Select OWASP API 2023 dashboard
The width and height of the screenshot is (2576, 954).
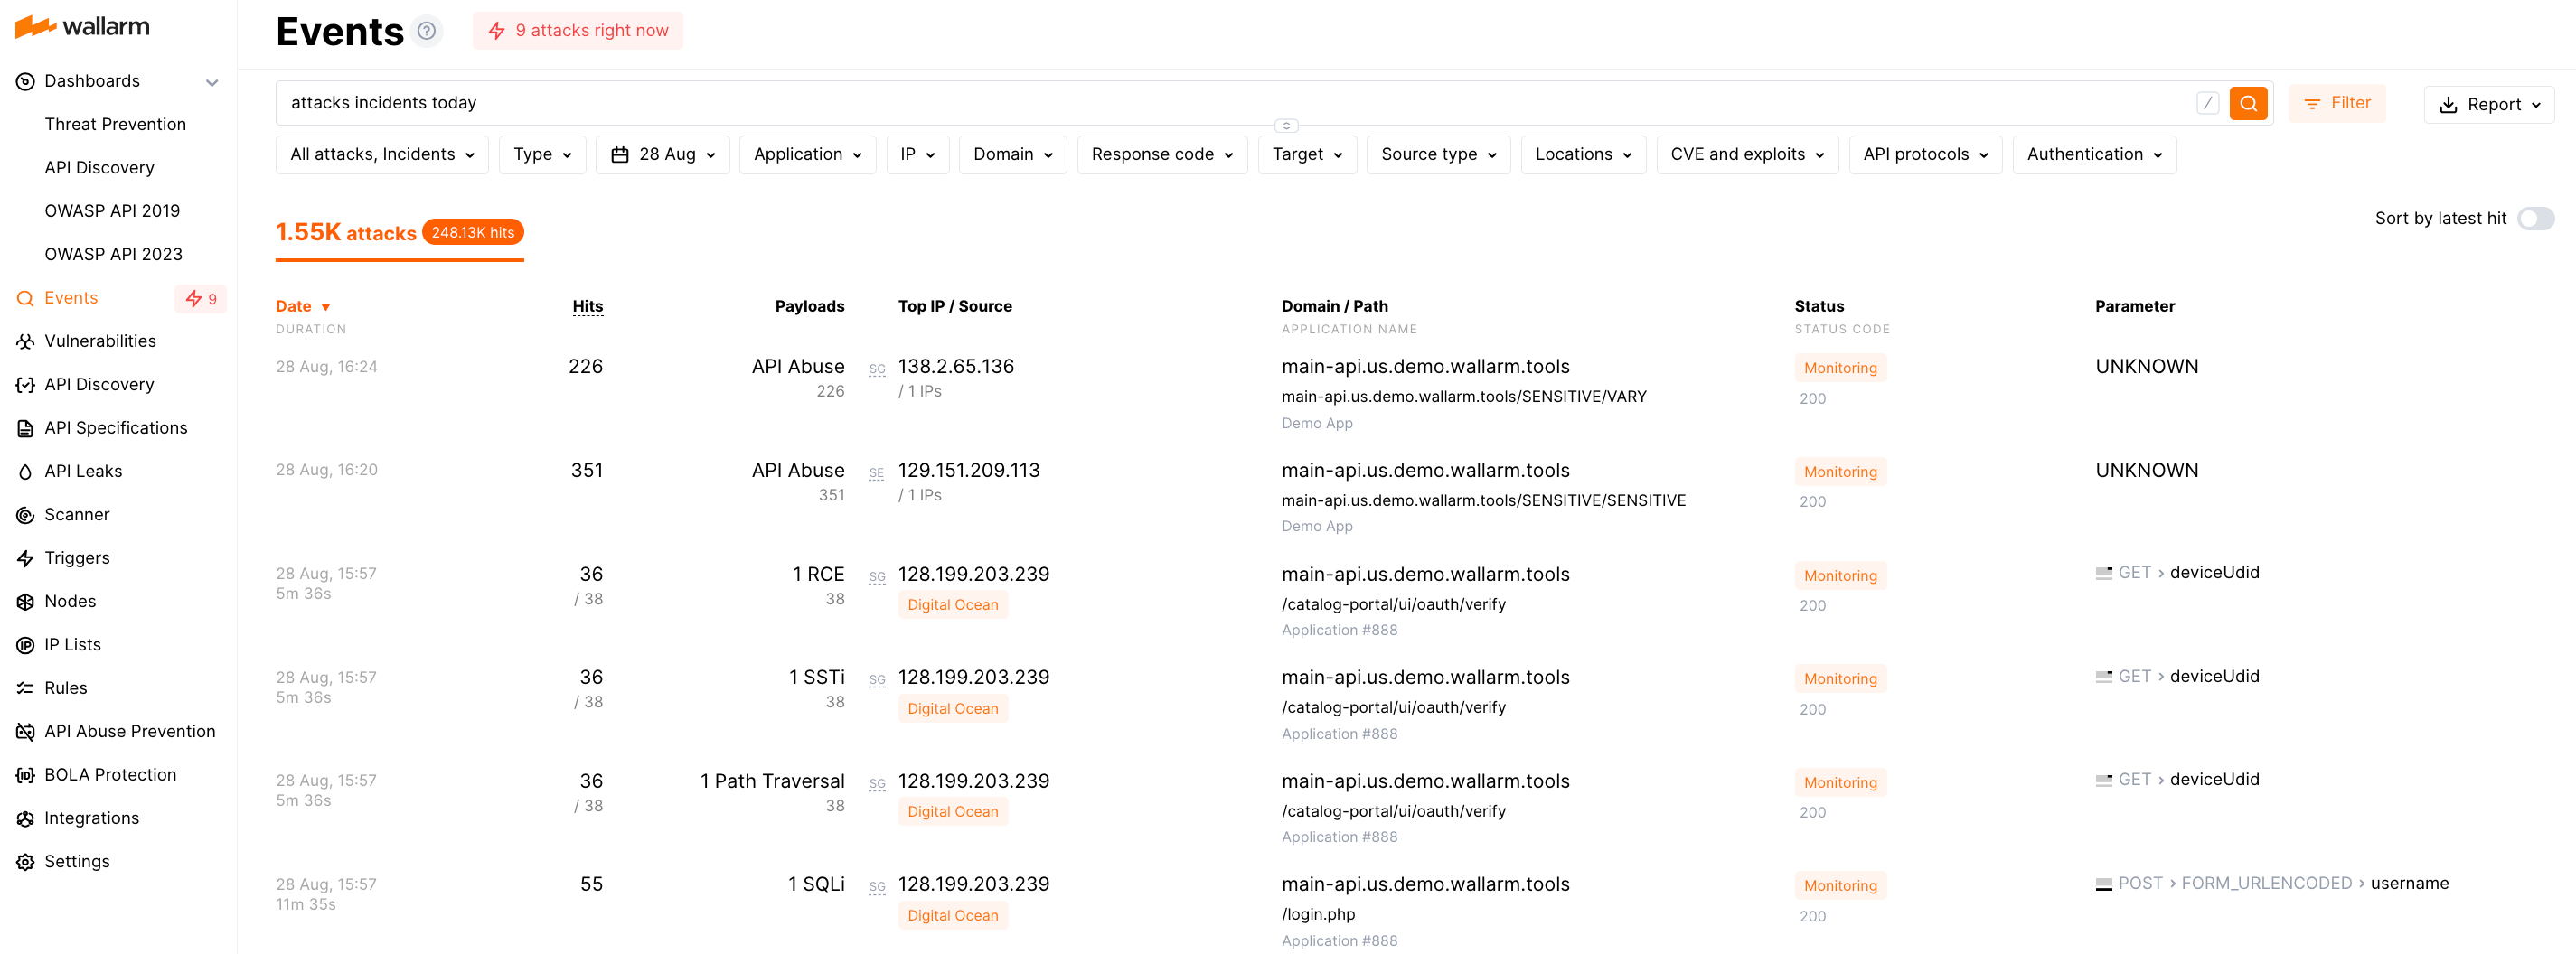[113, 254]
